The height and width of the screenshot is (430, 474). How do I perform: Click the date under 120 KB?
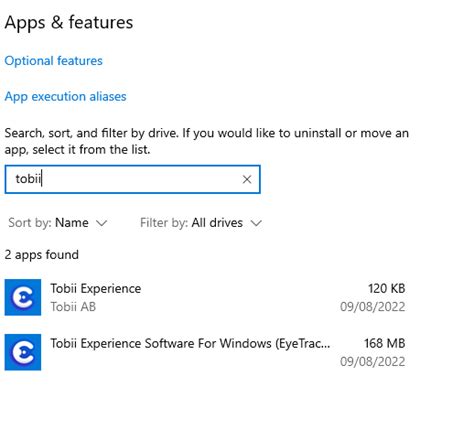point(373,307)
